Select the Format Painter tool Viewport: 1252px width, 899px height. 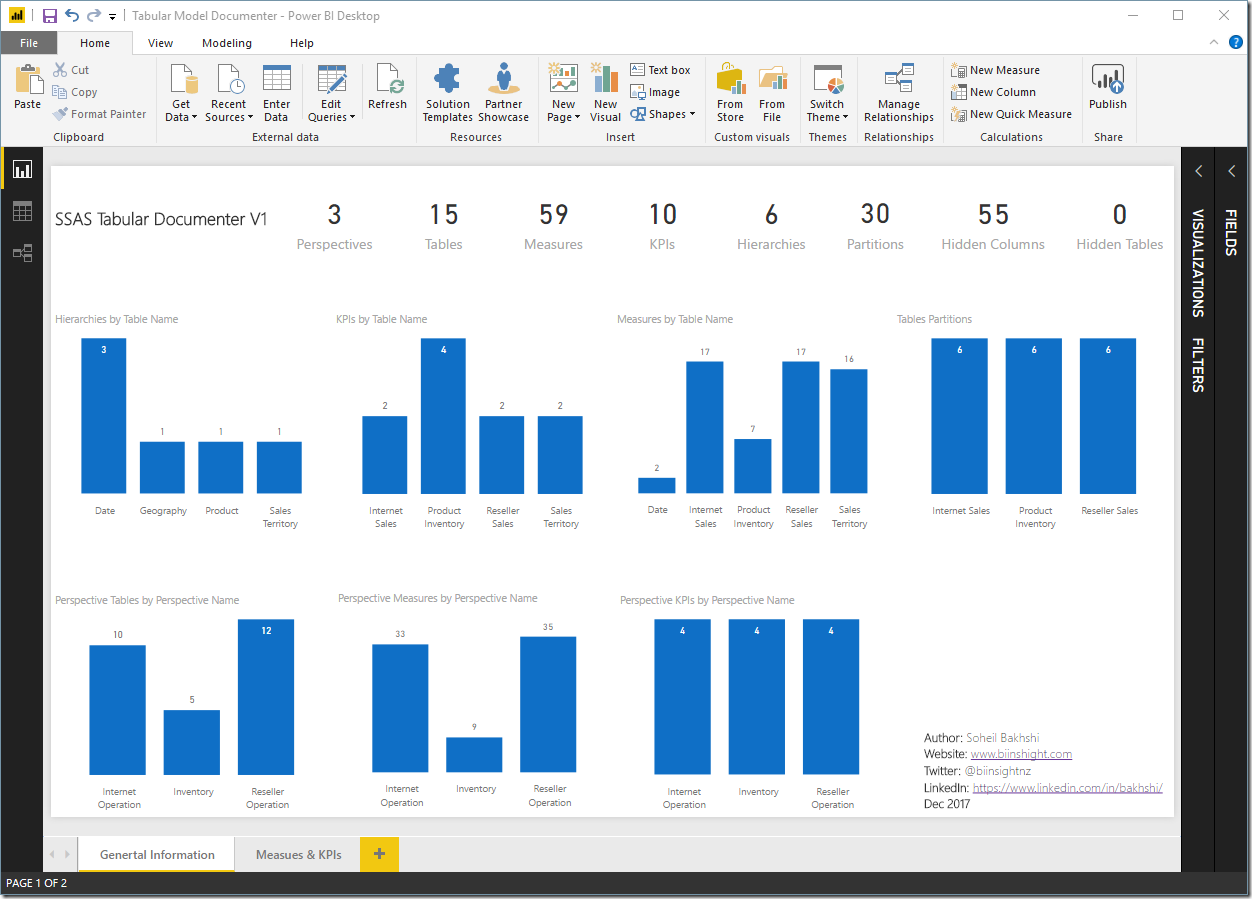click(x=99, y=114)
